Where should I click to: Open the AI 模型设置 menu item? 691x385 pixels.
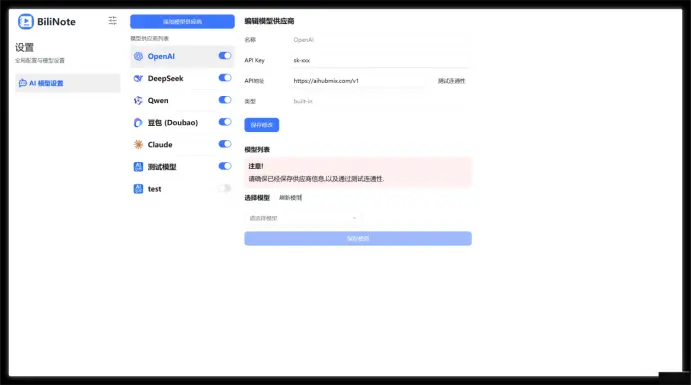(x=67, y=83)
